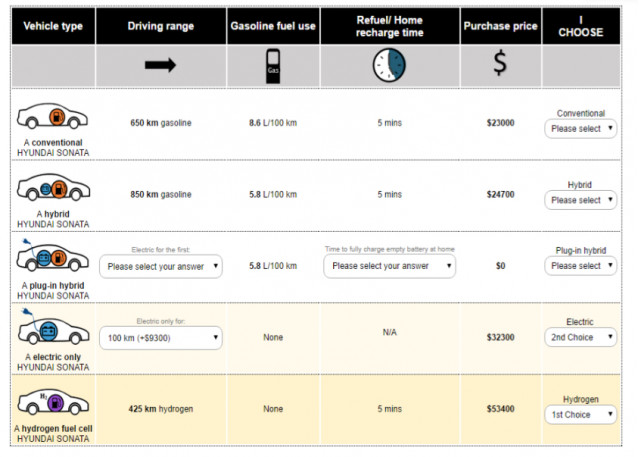640x457 pixels.
Task: Click the $53400 hydrogen purchase price
Action: tap(500, 409)
